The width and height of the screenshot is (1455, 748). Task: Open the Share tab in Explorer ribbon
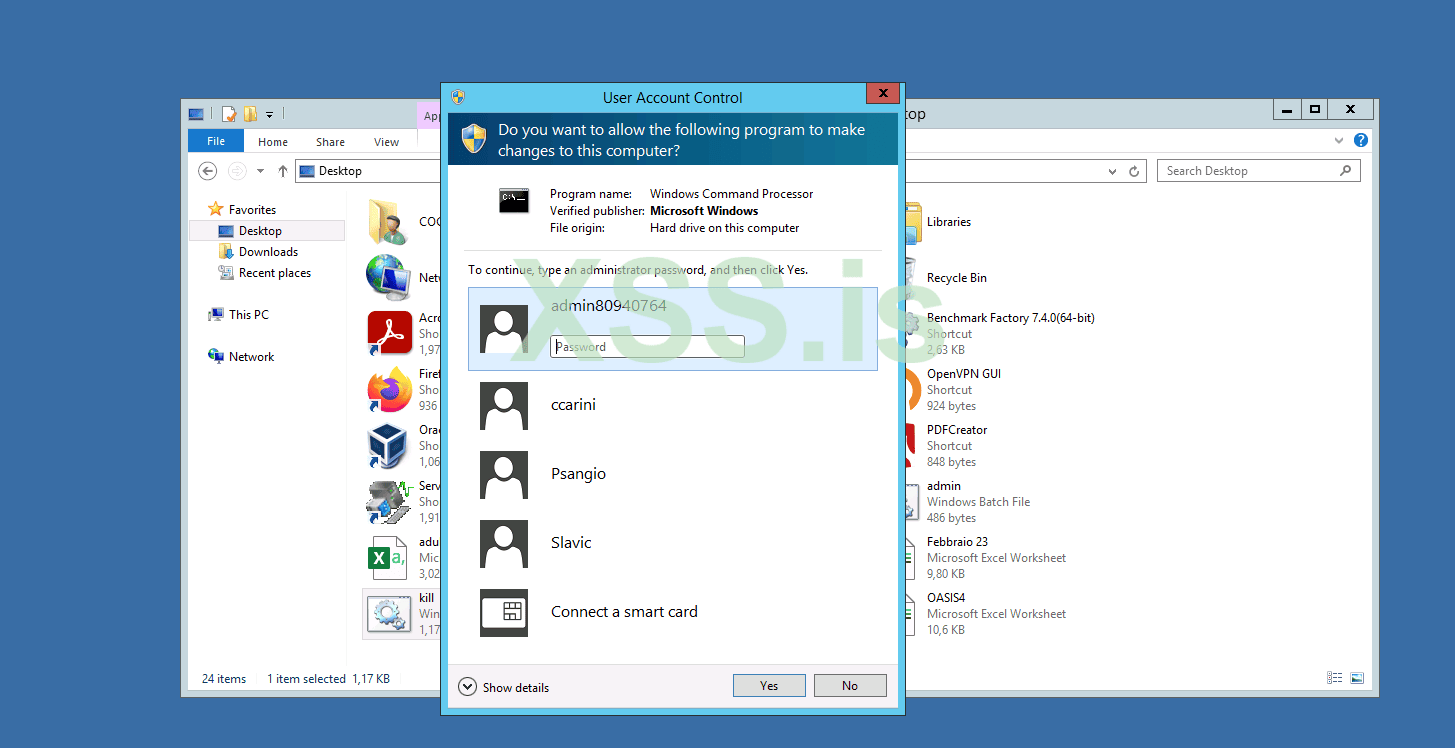pos(330,142)
